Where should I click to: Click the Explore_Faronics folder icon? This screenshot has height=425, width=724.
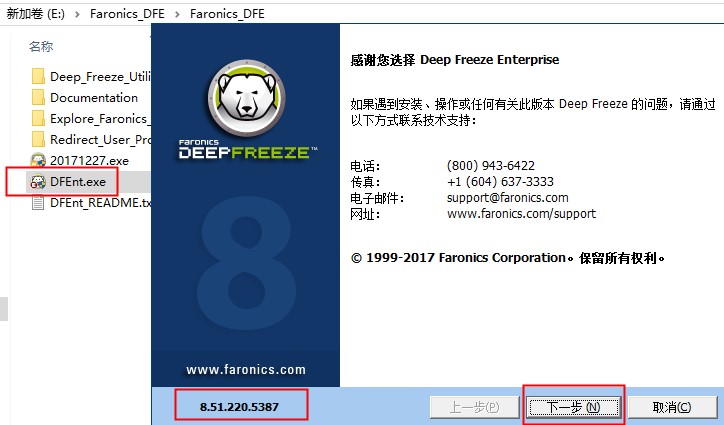(x=38, y=119)
